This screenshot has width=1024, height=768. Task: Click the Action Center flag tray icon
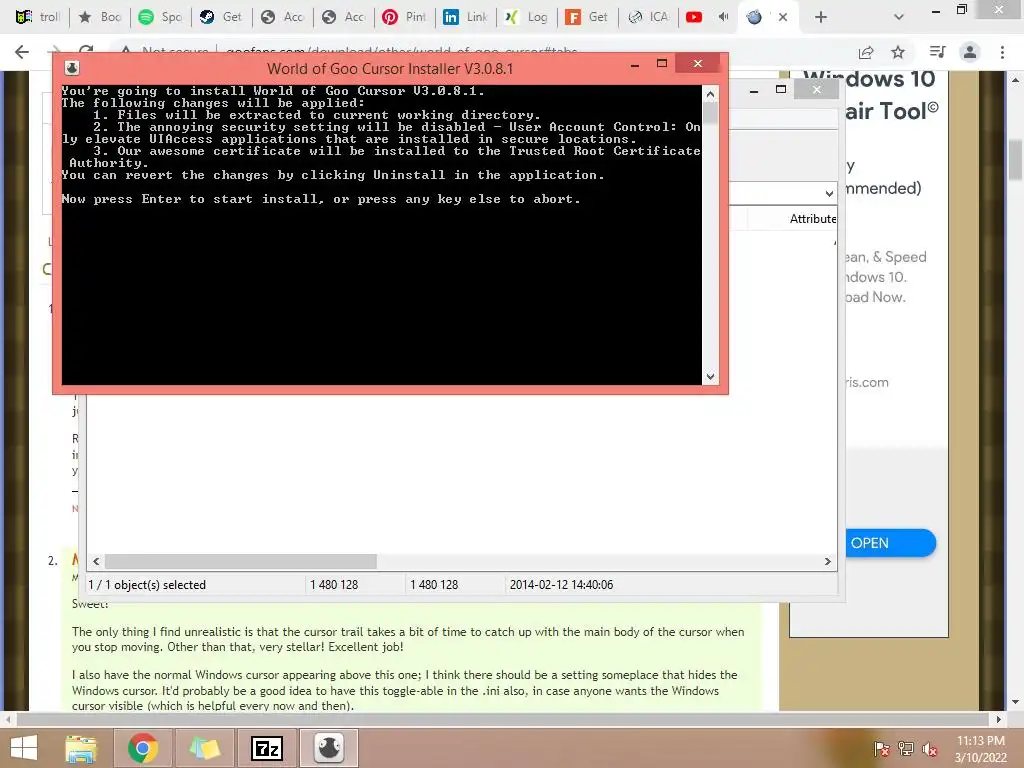(x=881, y=749)
